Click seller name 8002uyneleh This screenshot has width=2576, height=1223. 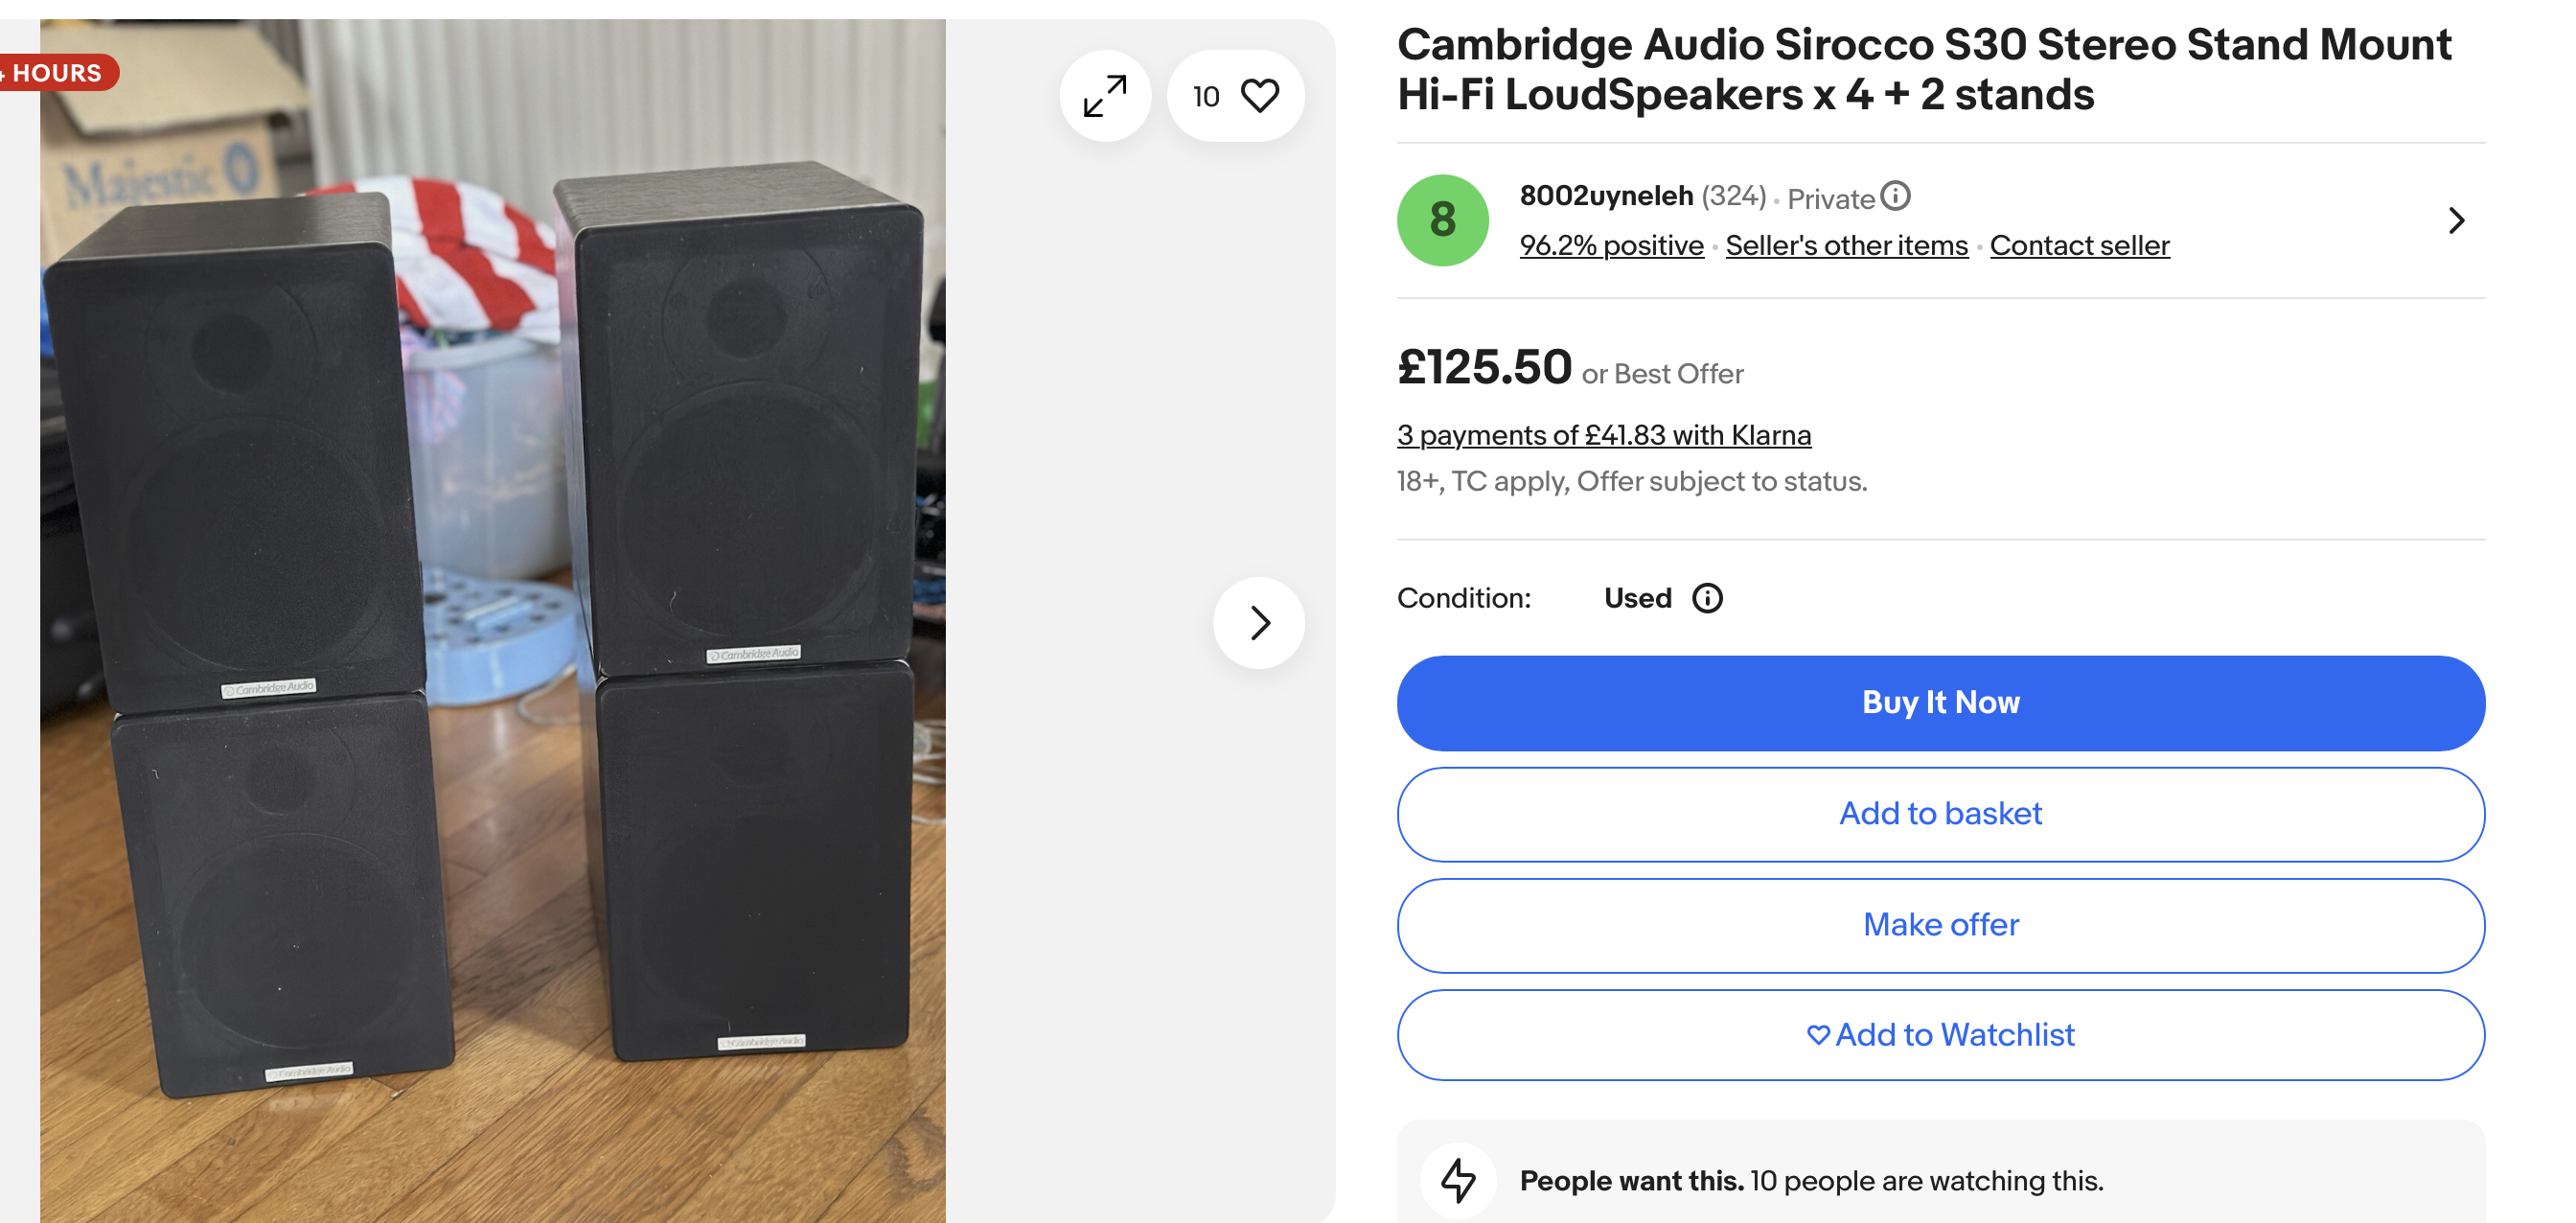pos(1606,196)
